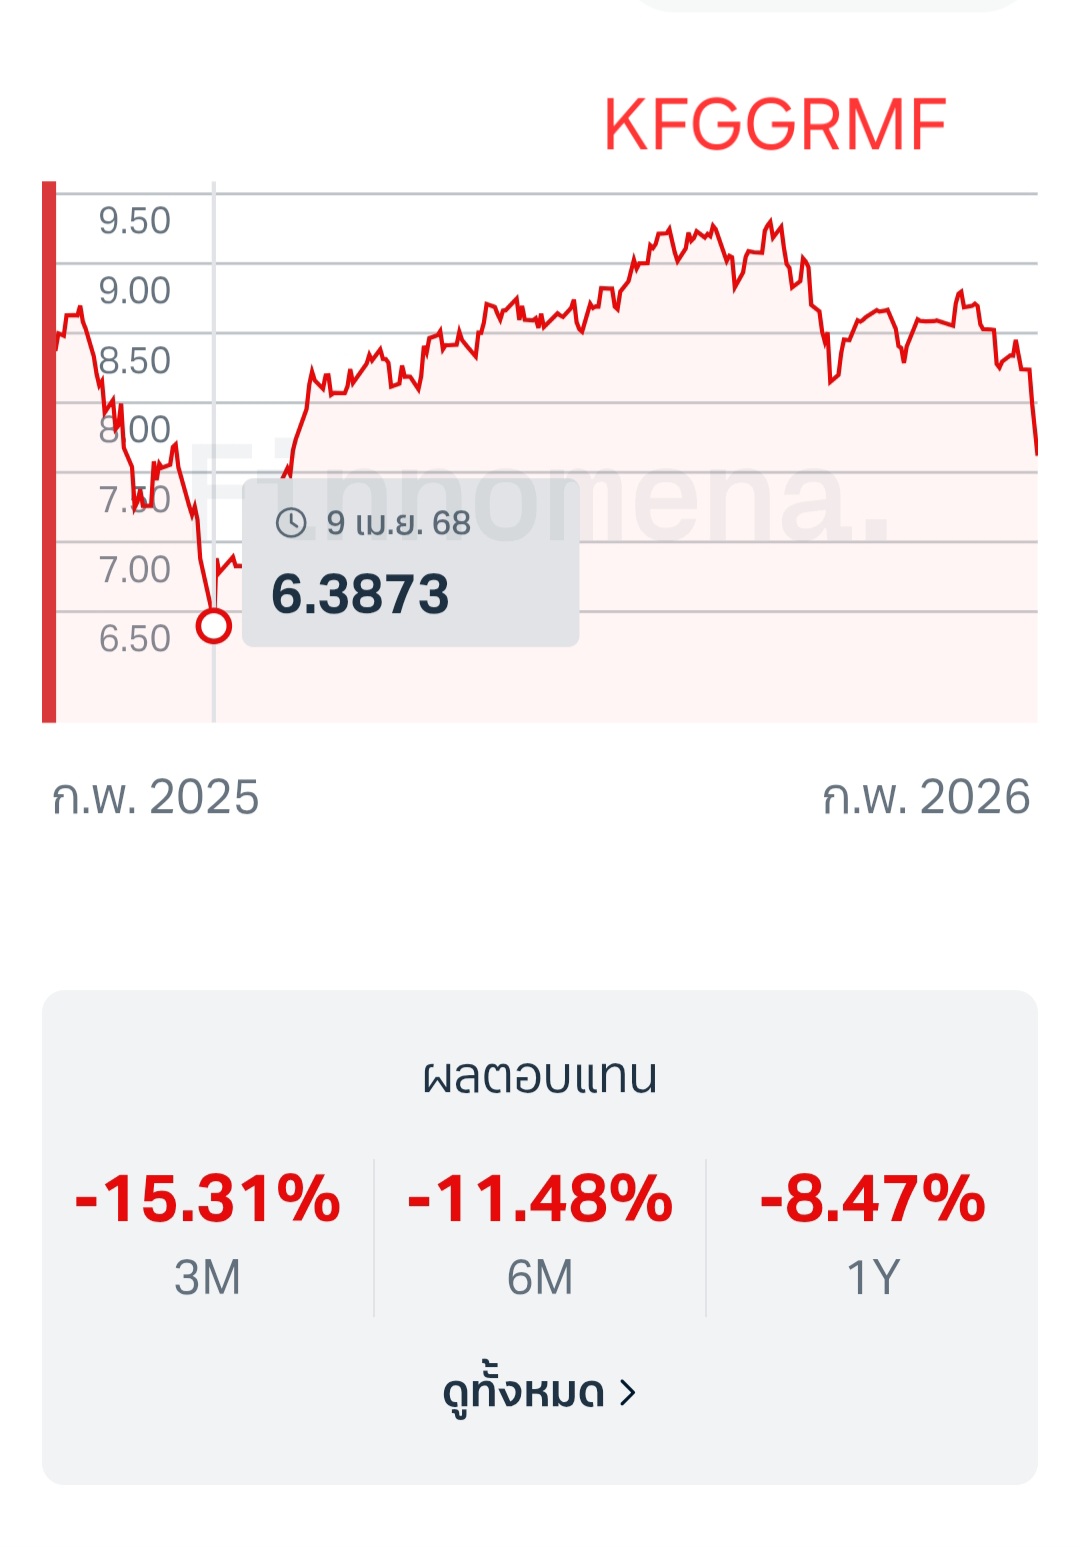Tap the 9 เม.ย. 68 date in the tooltip
The height and width of the screenshot is (1547, 1080).
pos(398,523)
